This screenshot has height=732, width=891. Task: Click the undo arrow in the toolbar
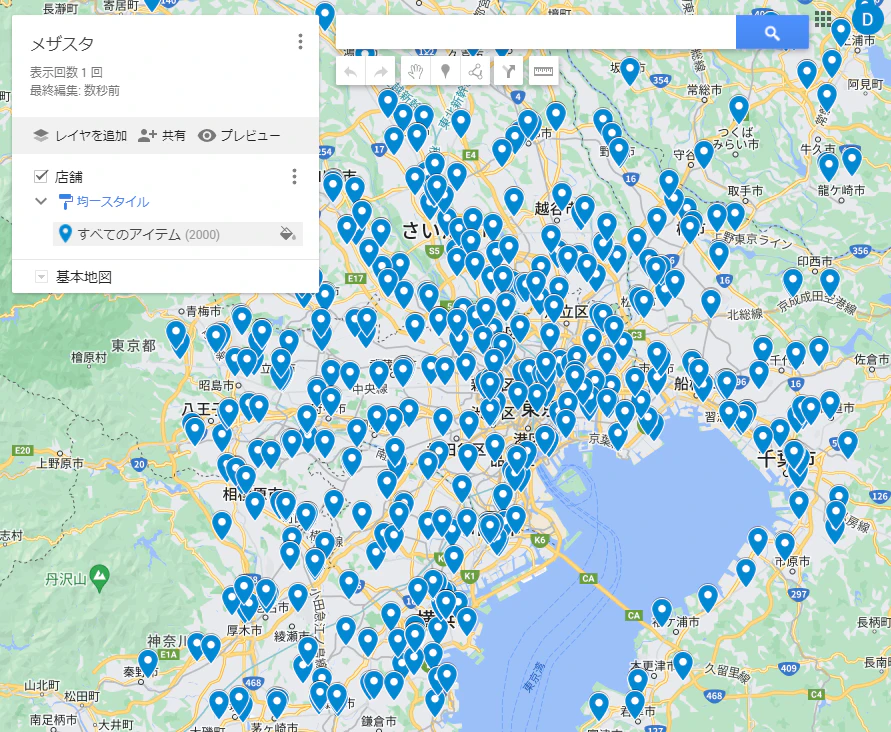[351, 72]
